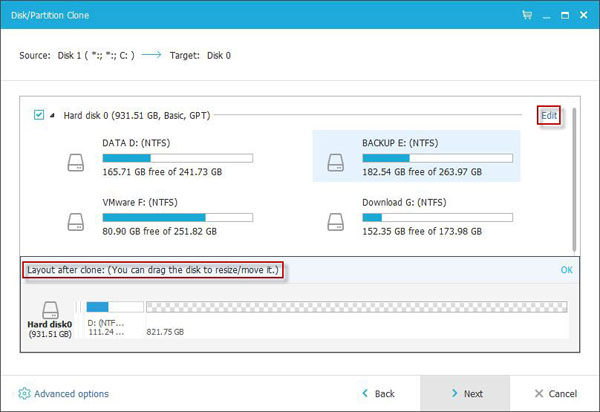Click the BACKUP E: drive icon

pos(336,163)
